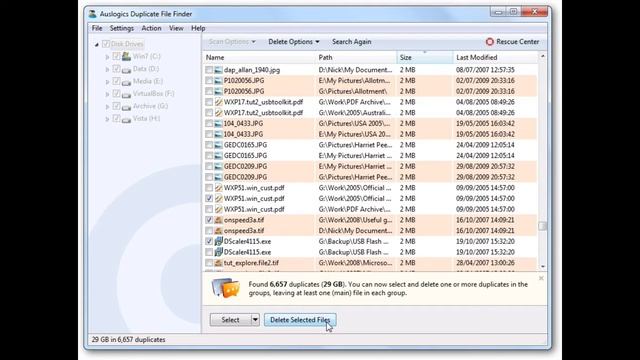Tick checkbox for 104_0433.JPG in E:\My Pictures

click(209, 134)
